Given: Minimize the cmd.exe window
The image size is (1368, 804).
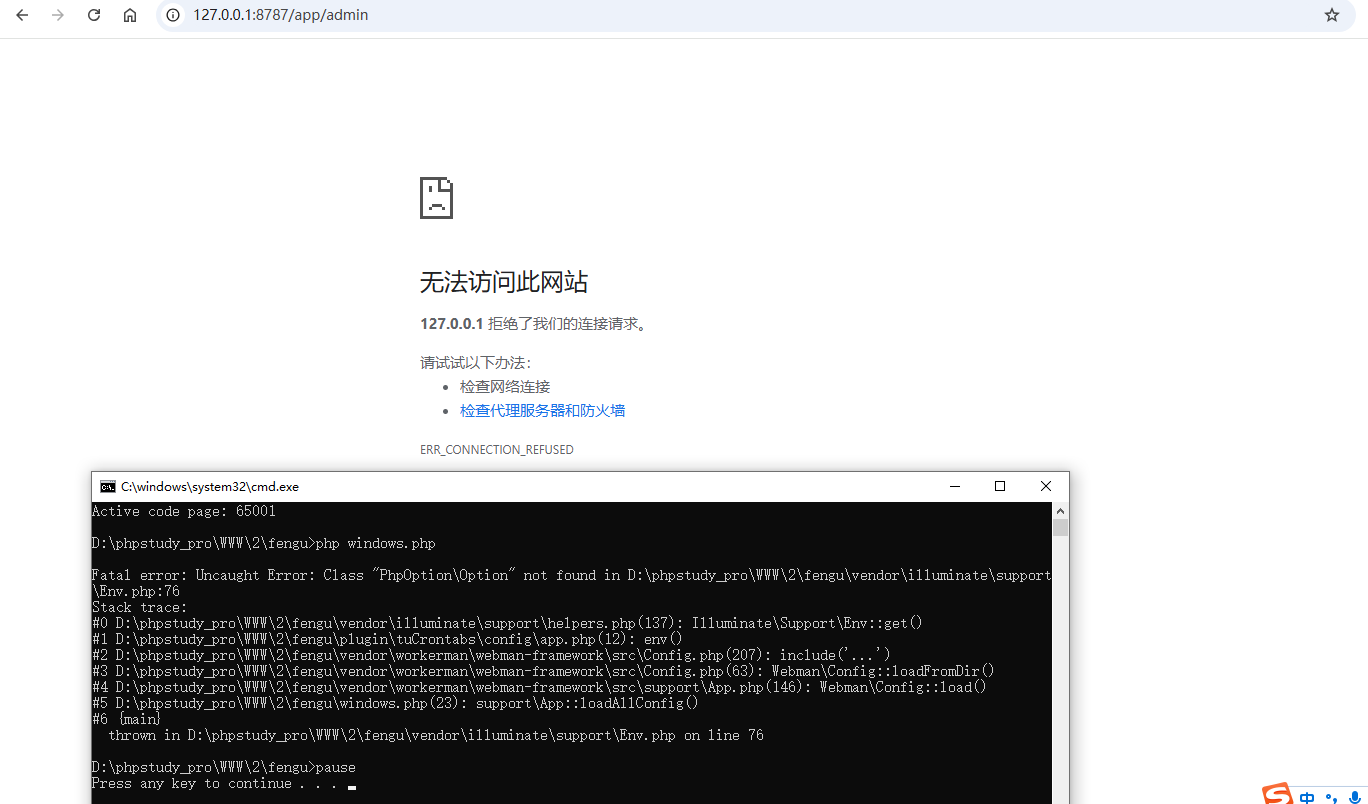Looking at the screenshot, I should [953, 487].
